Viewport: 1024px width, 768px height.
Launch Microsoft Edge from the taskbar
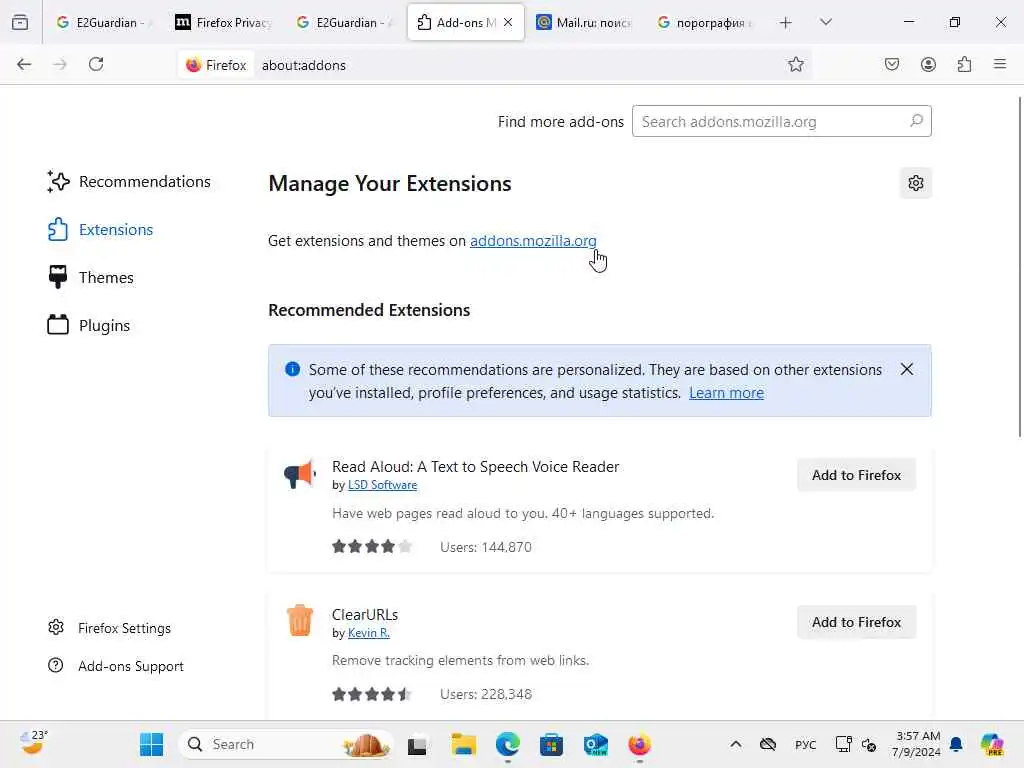507,744
